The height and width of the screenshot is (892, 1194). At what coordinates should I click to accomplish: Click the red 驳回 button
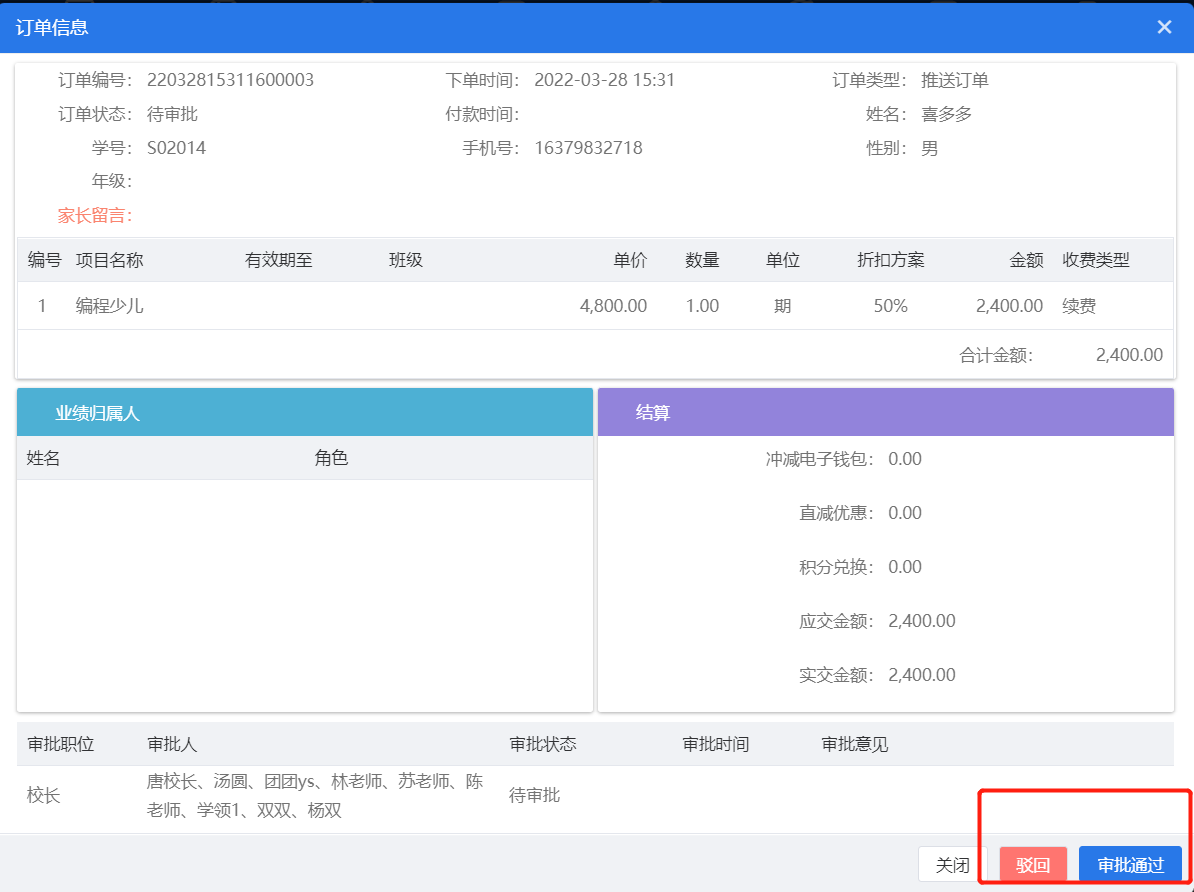pos(1033,865)
